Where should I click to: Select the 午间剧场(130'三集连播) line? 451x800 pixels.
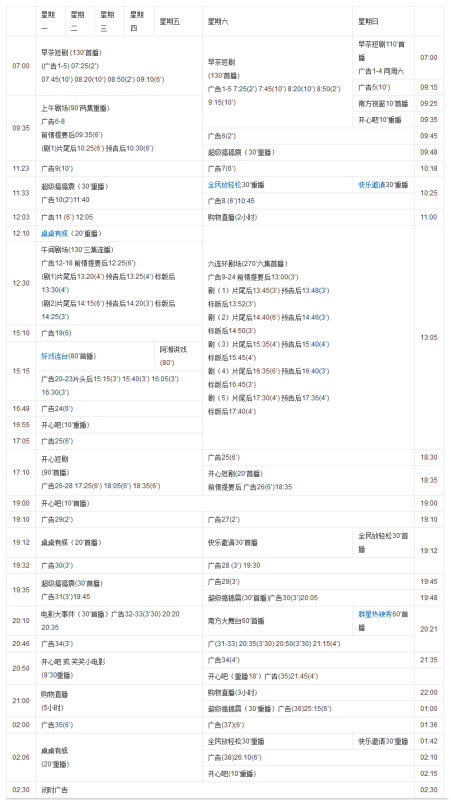(77, 249)
